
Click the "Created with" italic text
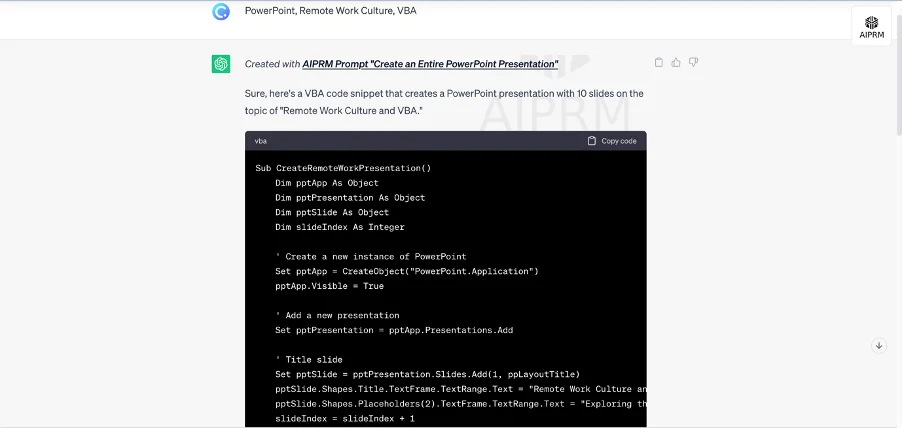click(273, 64)
